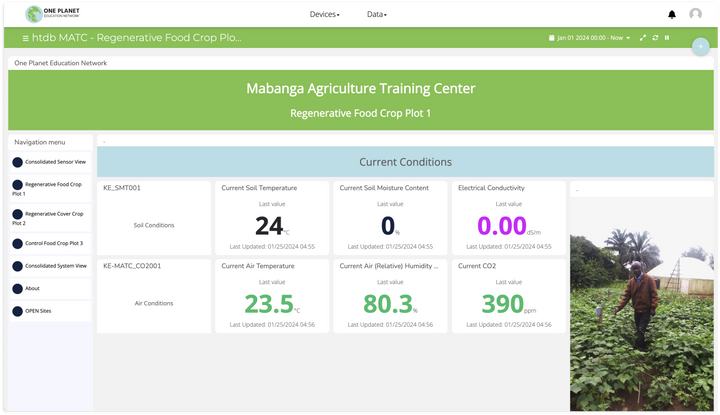
Task: Click the dot icon beside Control Food Crop Plot 3
Action: point(17,243)
